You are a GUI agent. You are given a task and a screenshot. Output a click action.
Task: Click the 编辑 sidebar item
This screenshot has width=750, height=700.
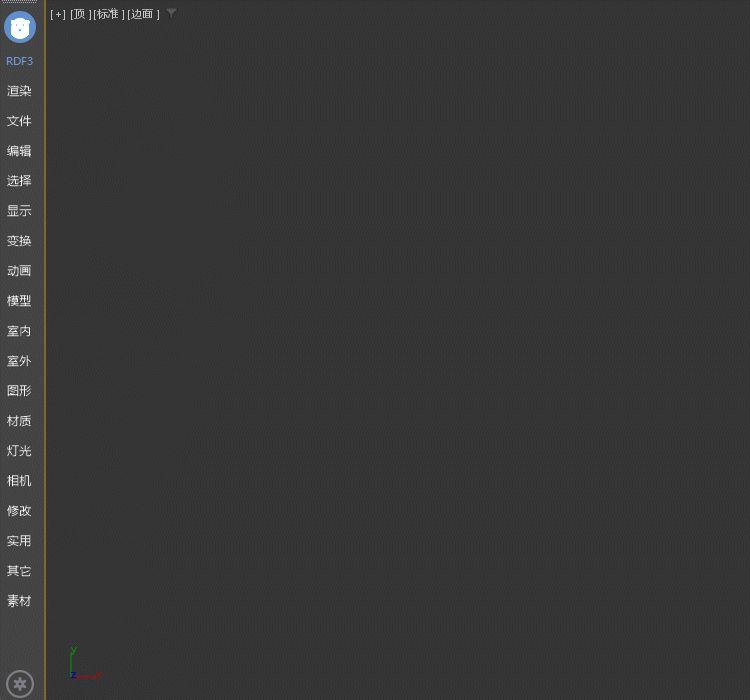coord(20,151)
